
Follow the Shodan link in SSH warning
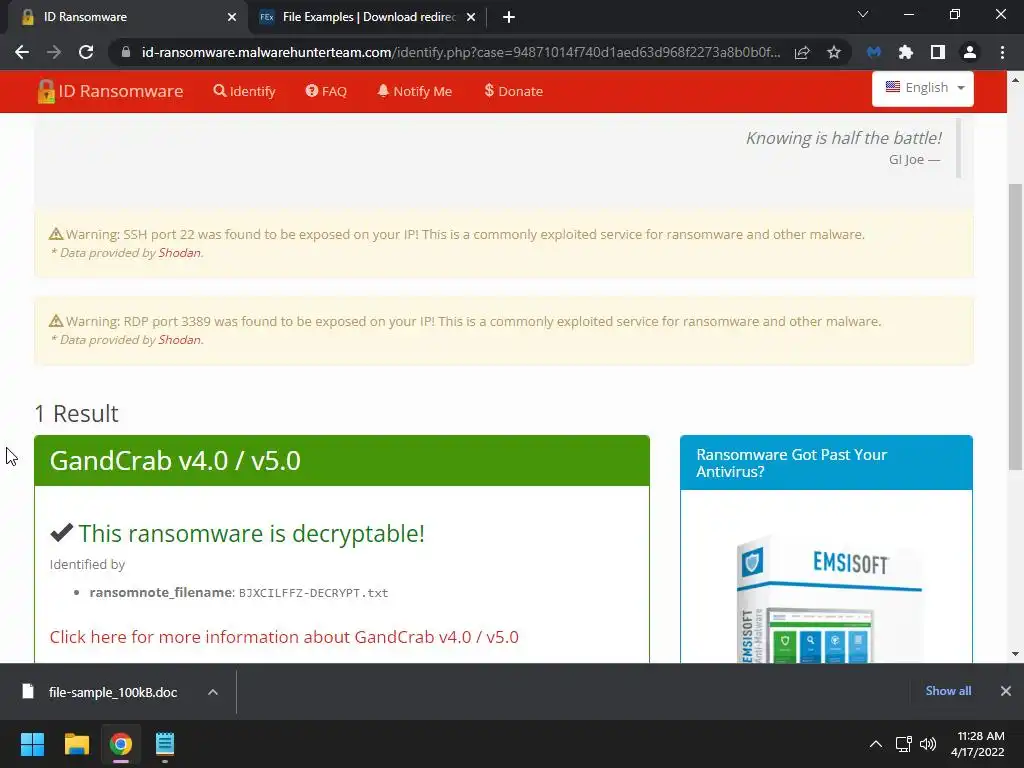(x=179, y=253)
